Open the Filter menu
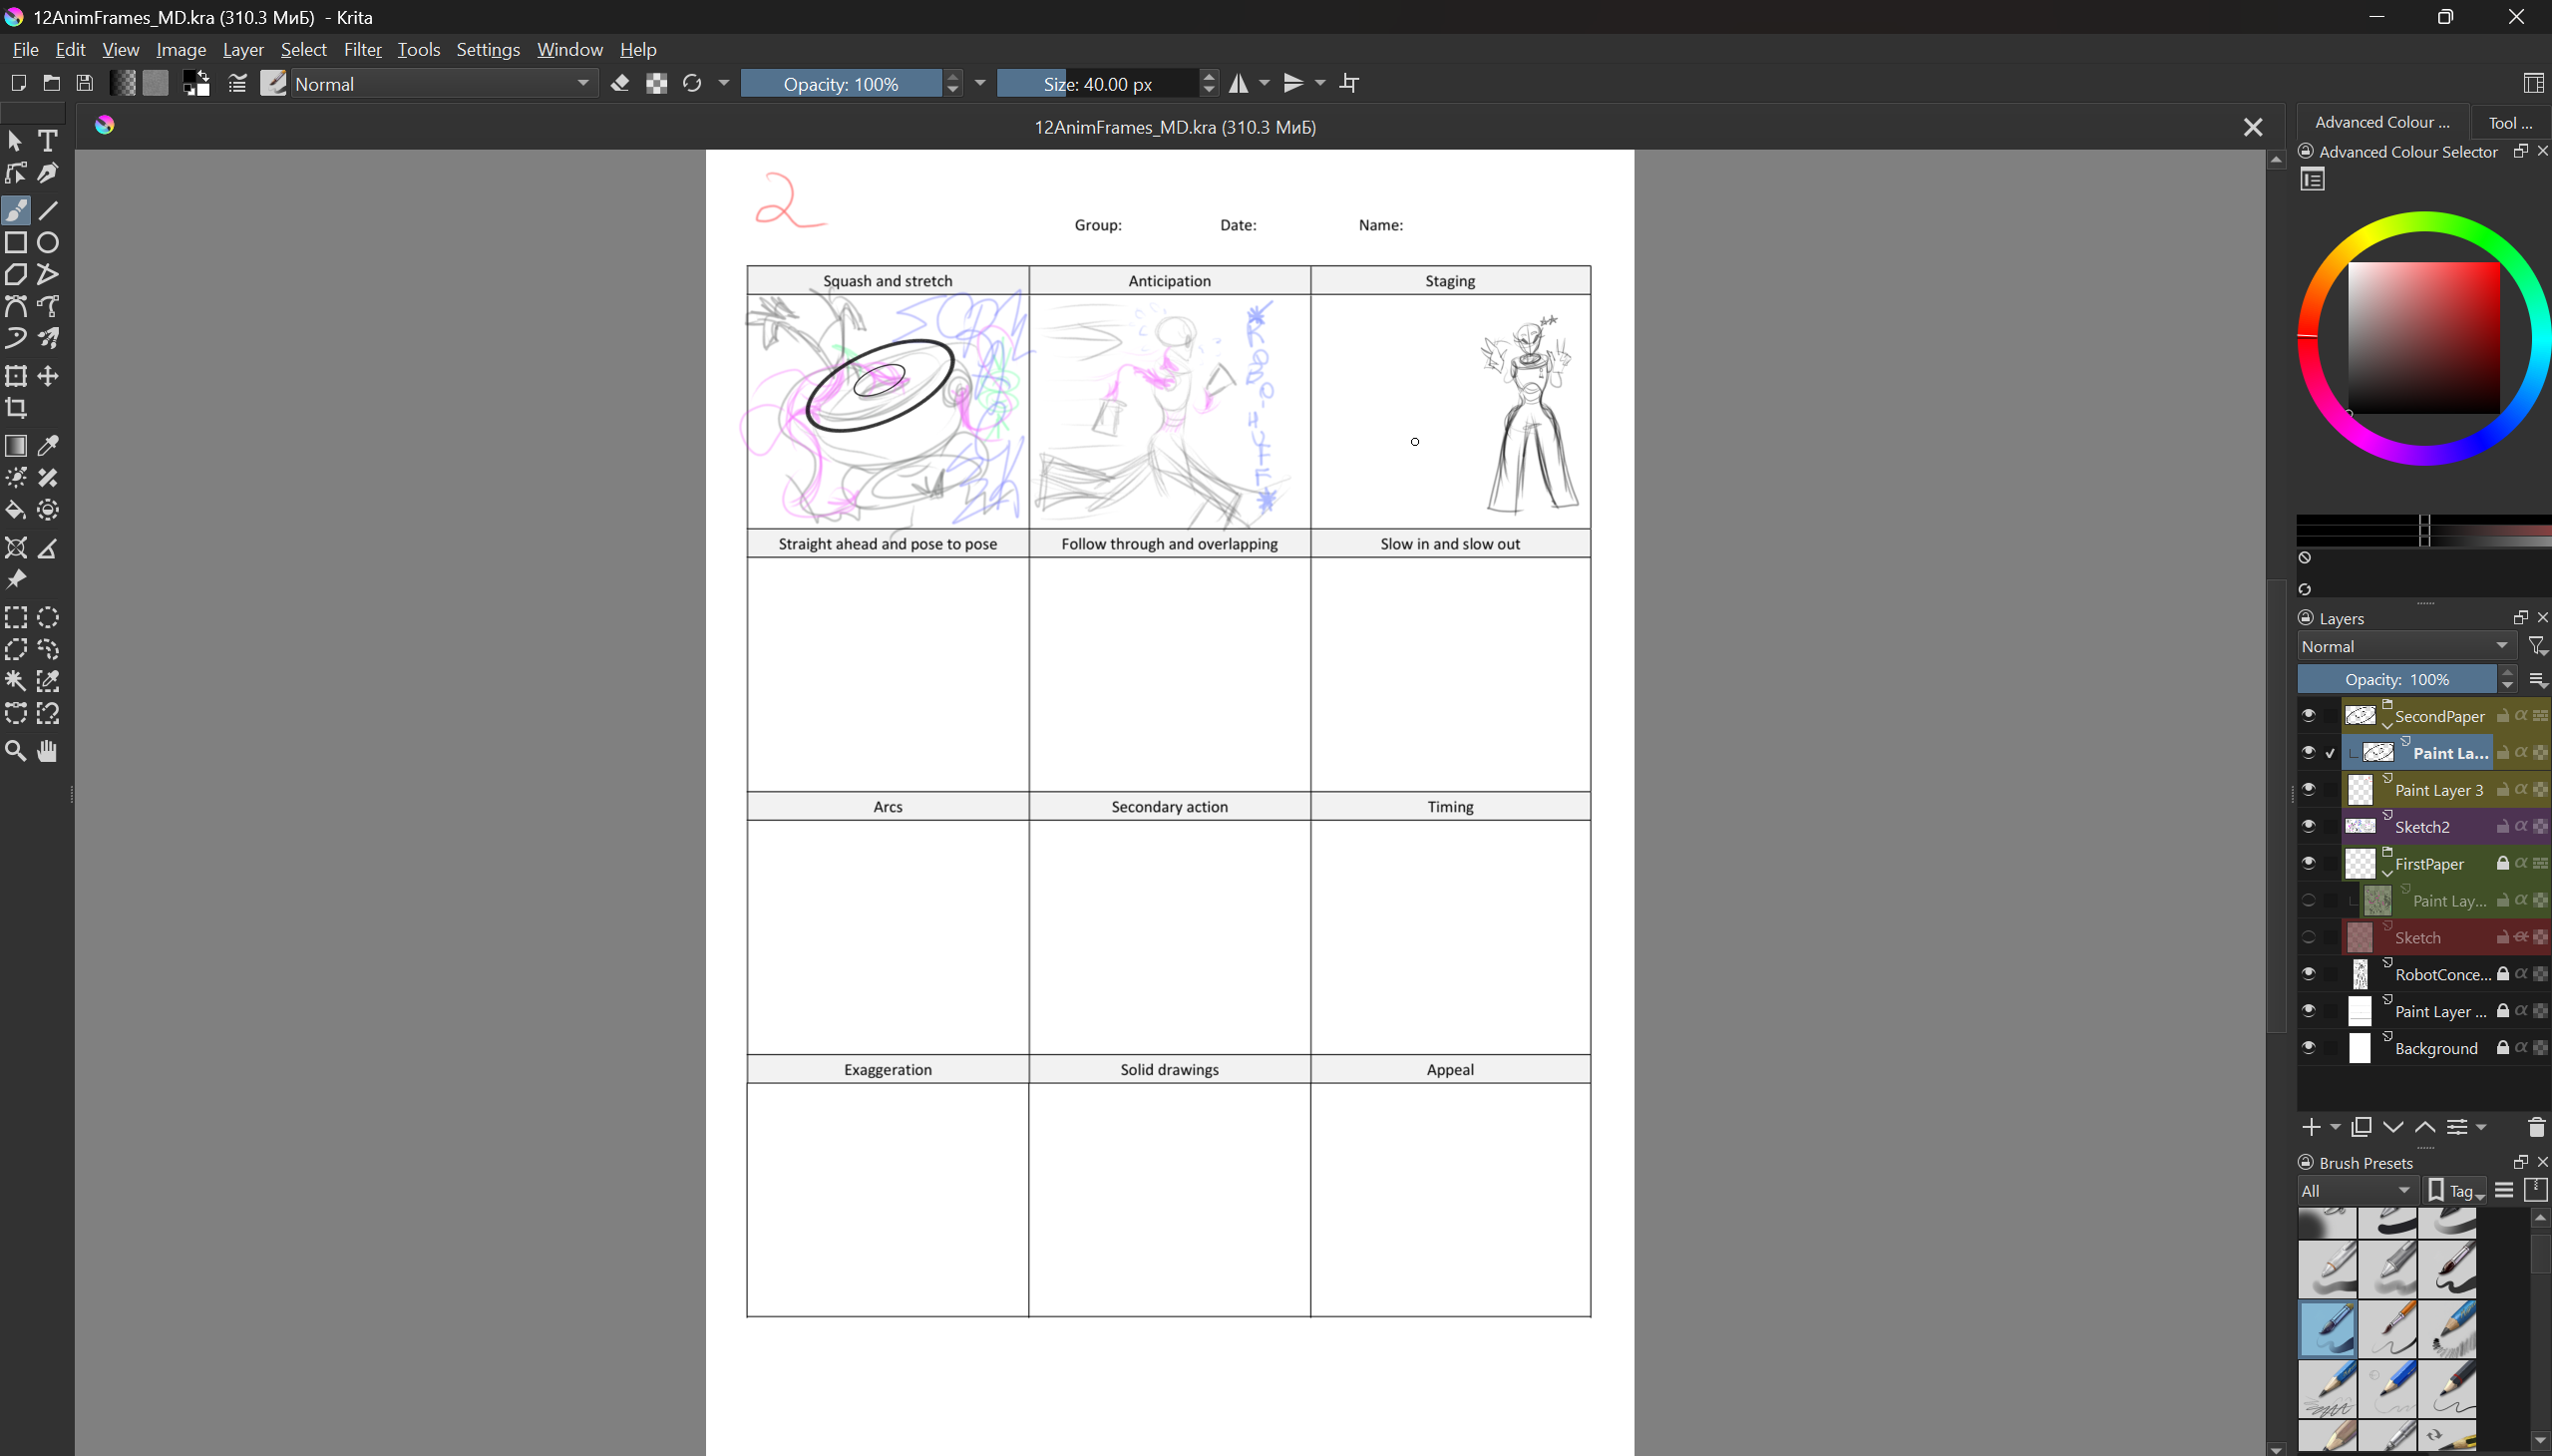Screen dimensions: 2552x1456 point(362,49)
